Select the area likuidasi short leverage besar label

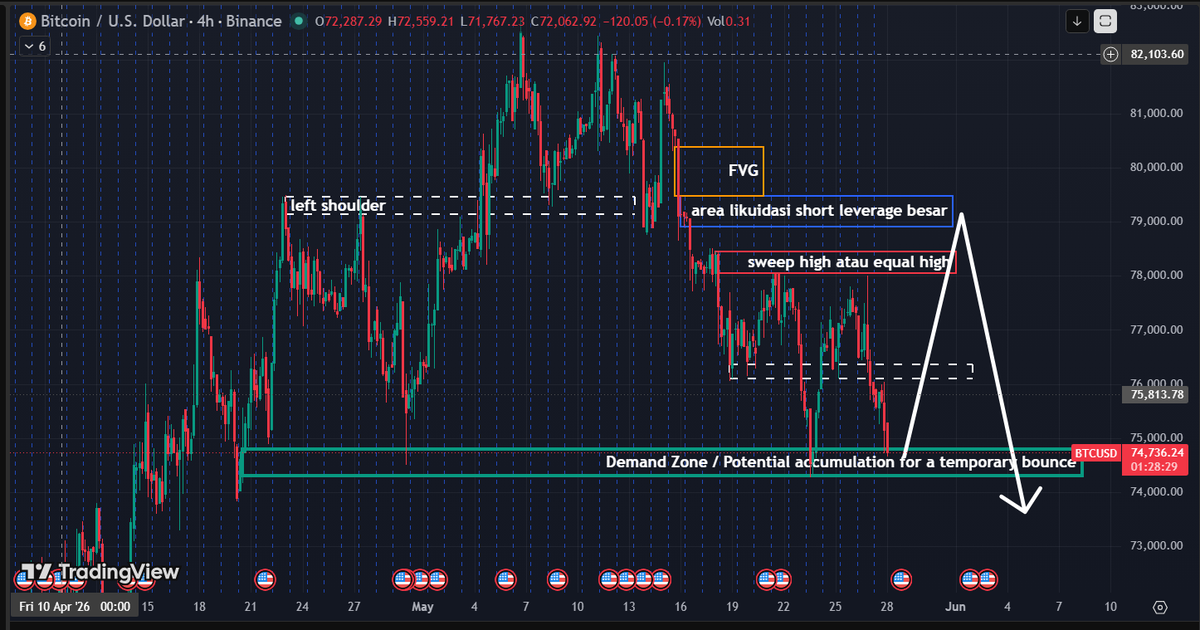click(x=819, y=210)
